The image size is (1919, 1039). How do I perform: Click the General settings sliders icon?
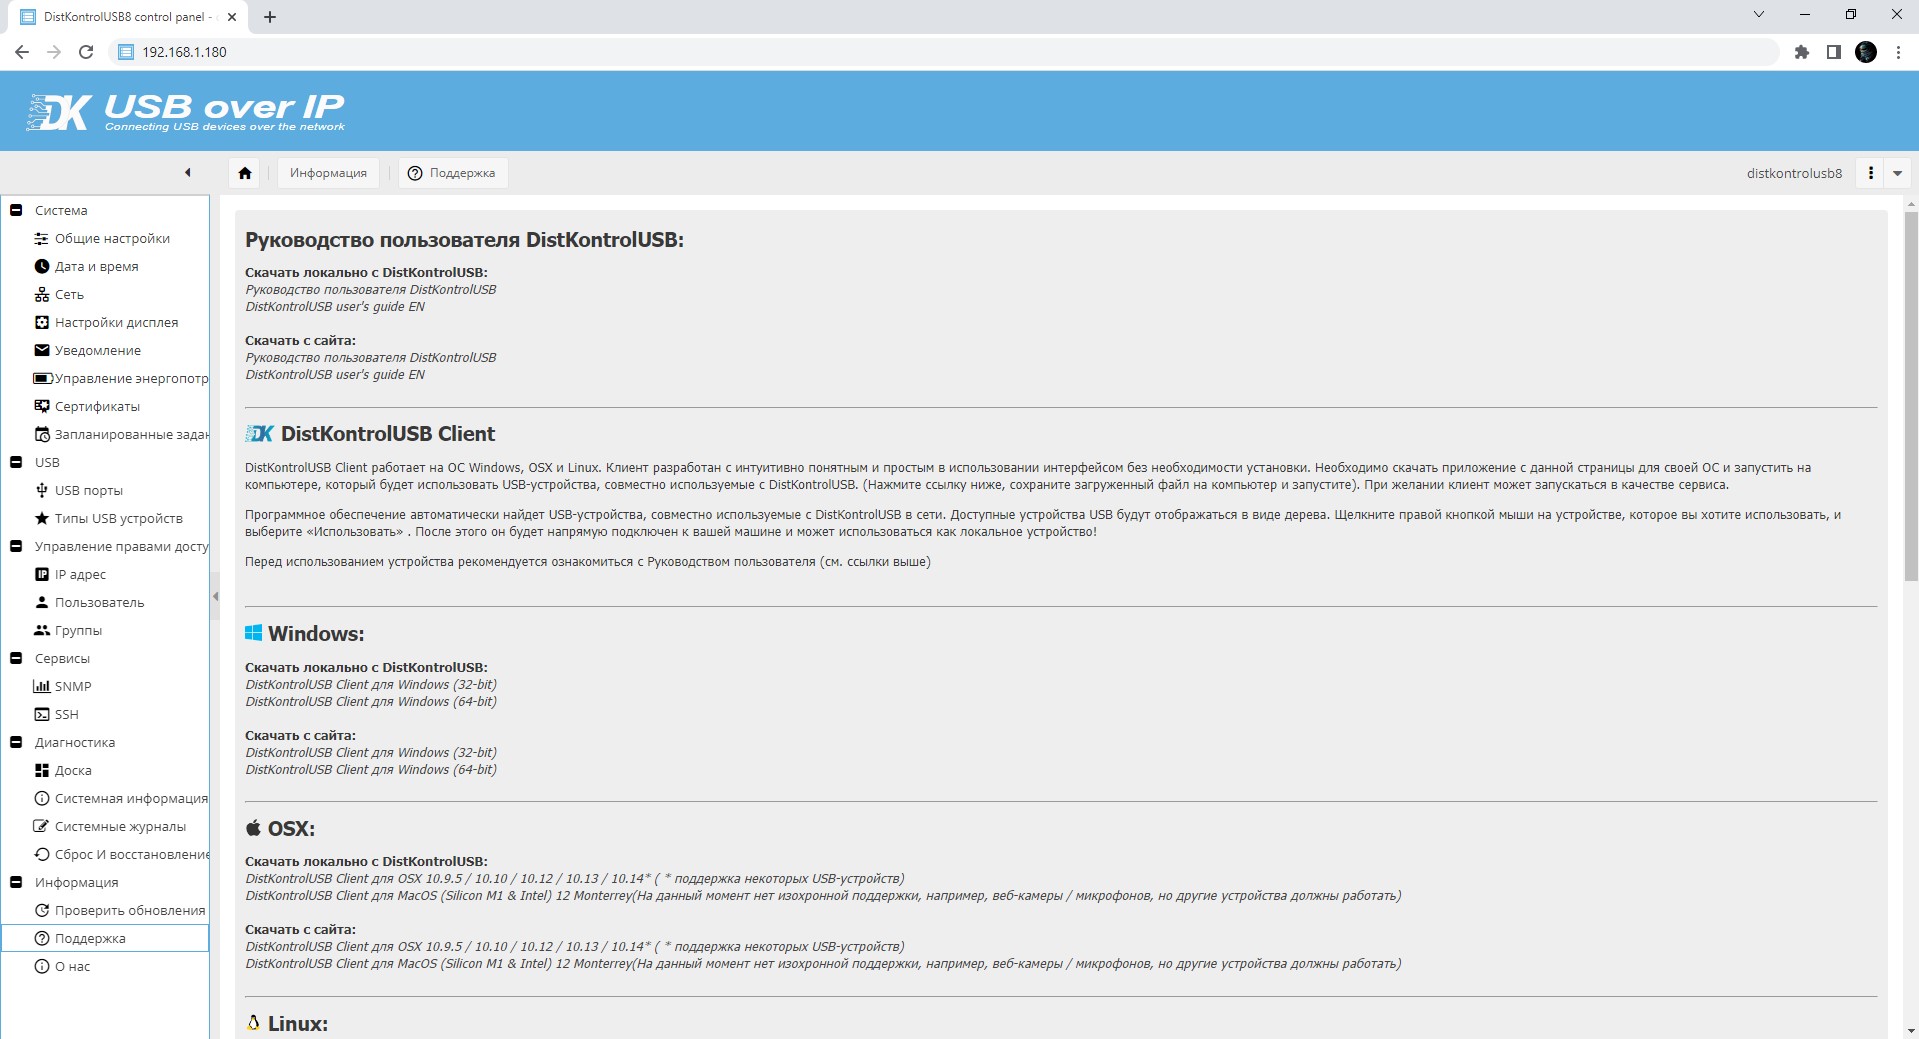[x=41, y=238]
